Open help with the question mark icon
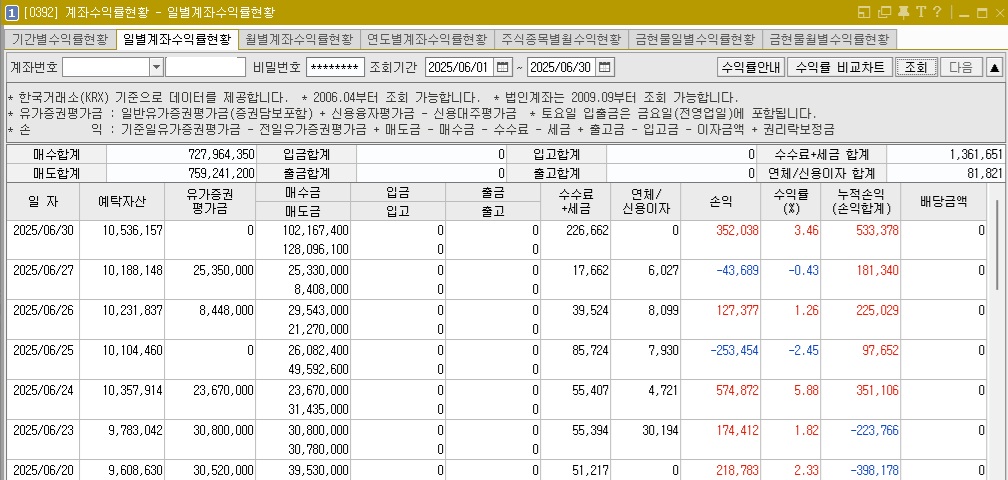Image resolution: width=1008 pixels, height=480 pixels. point(937,12)
